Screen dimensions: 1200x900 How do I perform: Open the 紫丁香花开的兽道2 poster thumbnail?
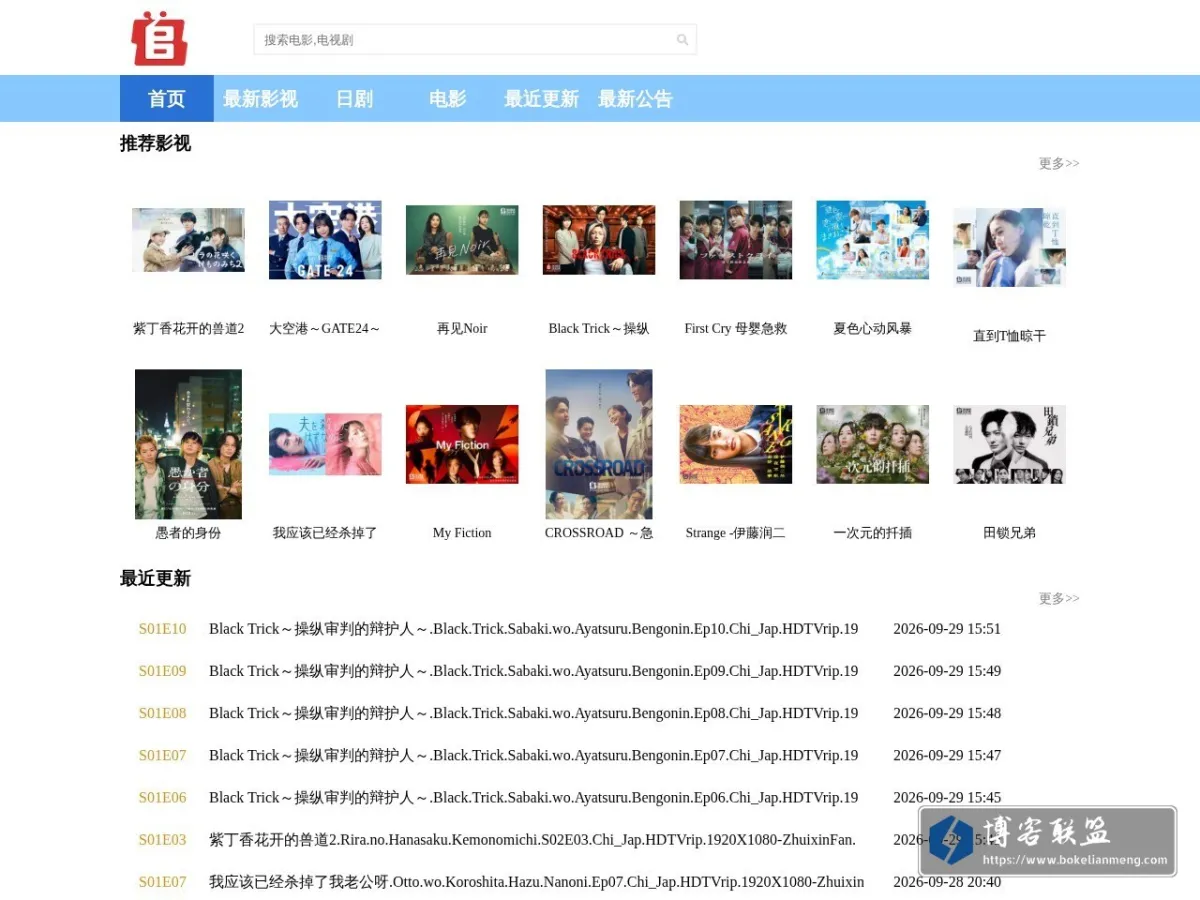[x=188, y=240]
